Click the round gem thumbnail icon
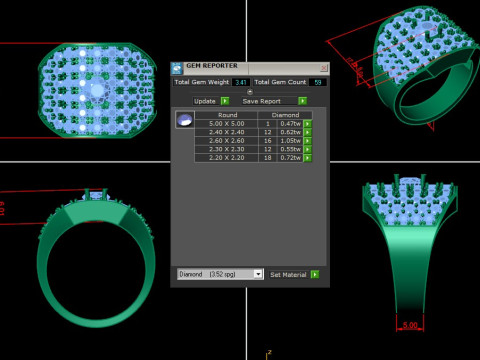Screen dimensions: 480x360 coord(185,120)
